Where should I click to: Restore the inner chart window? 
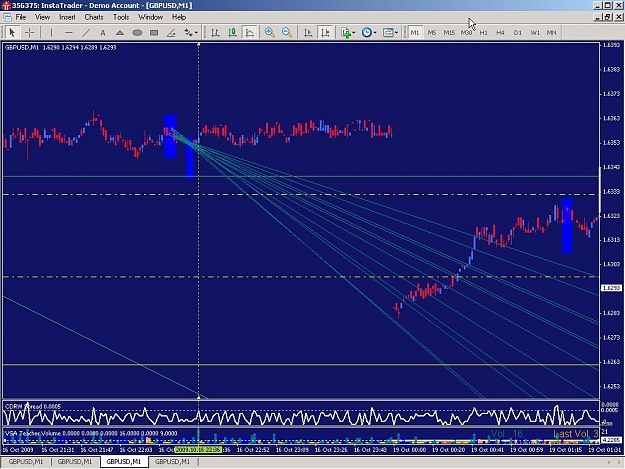pyautogui.click(x=608, y=17)
